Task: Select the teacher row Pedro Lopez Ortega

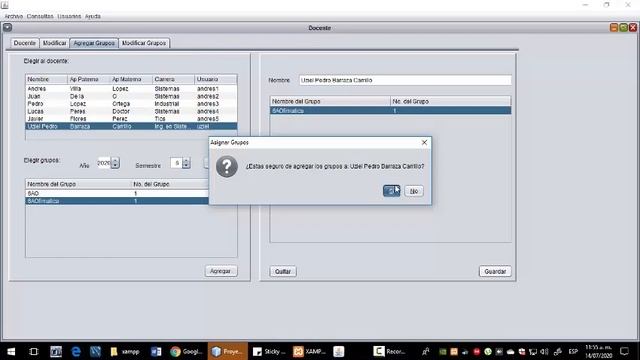Action: tap(131, 104)
